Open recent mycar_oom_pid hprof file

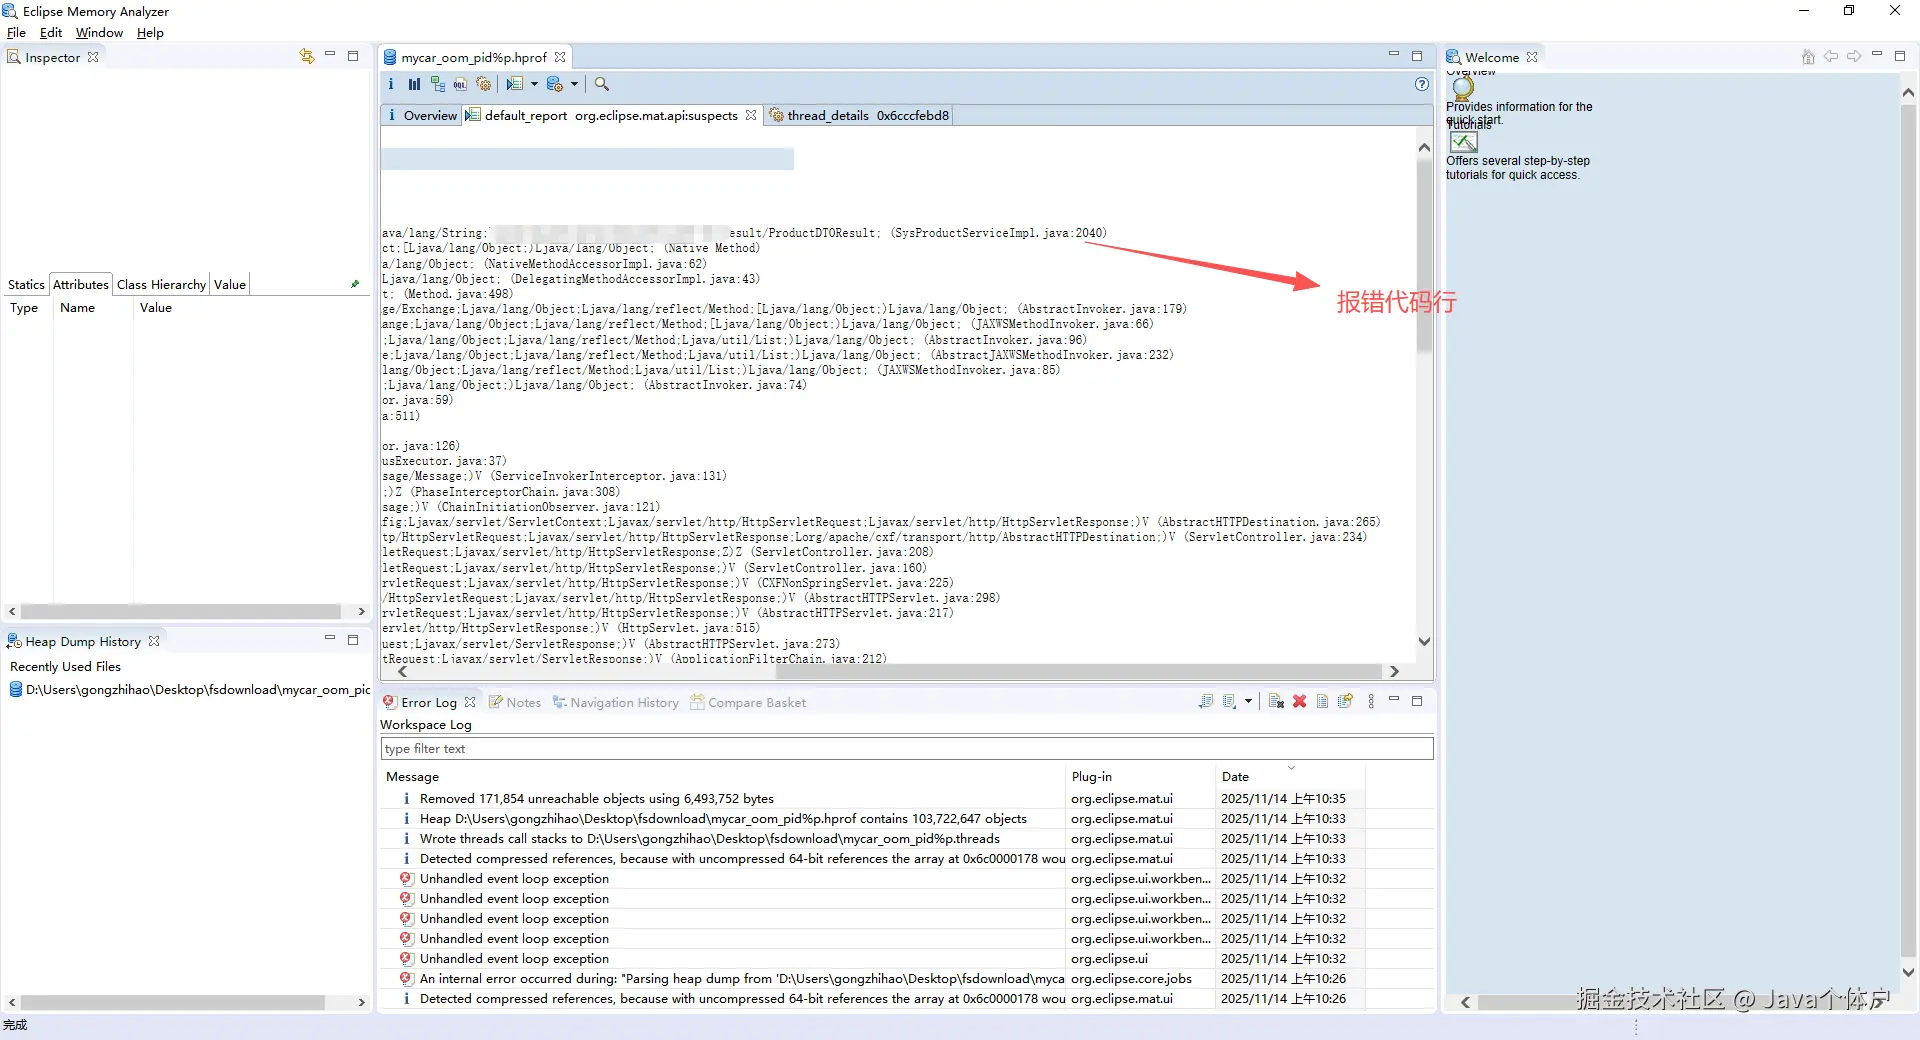click(190, 689)
